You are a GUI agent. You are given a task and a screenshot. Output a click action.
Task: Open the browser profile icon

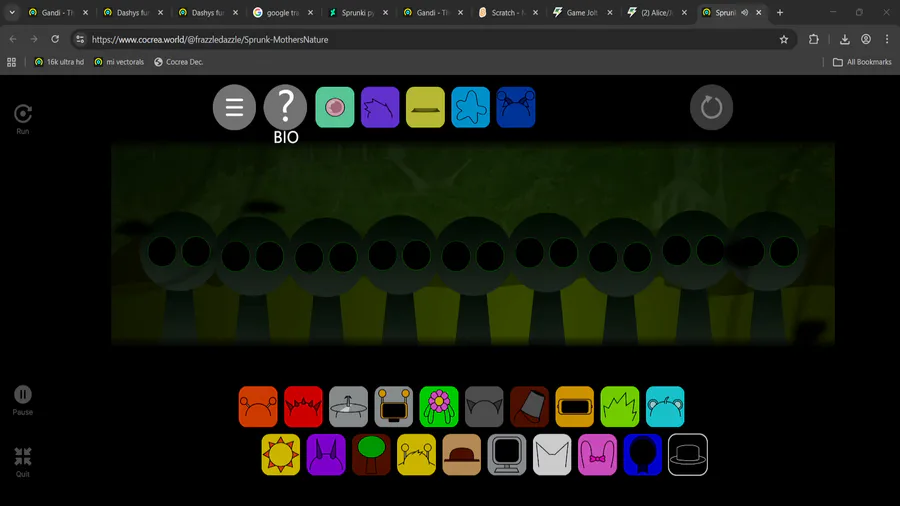point(866,39)
